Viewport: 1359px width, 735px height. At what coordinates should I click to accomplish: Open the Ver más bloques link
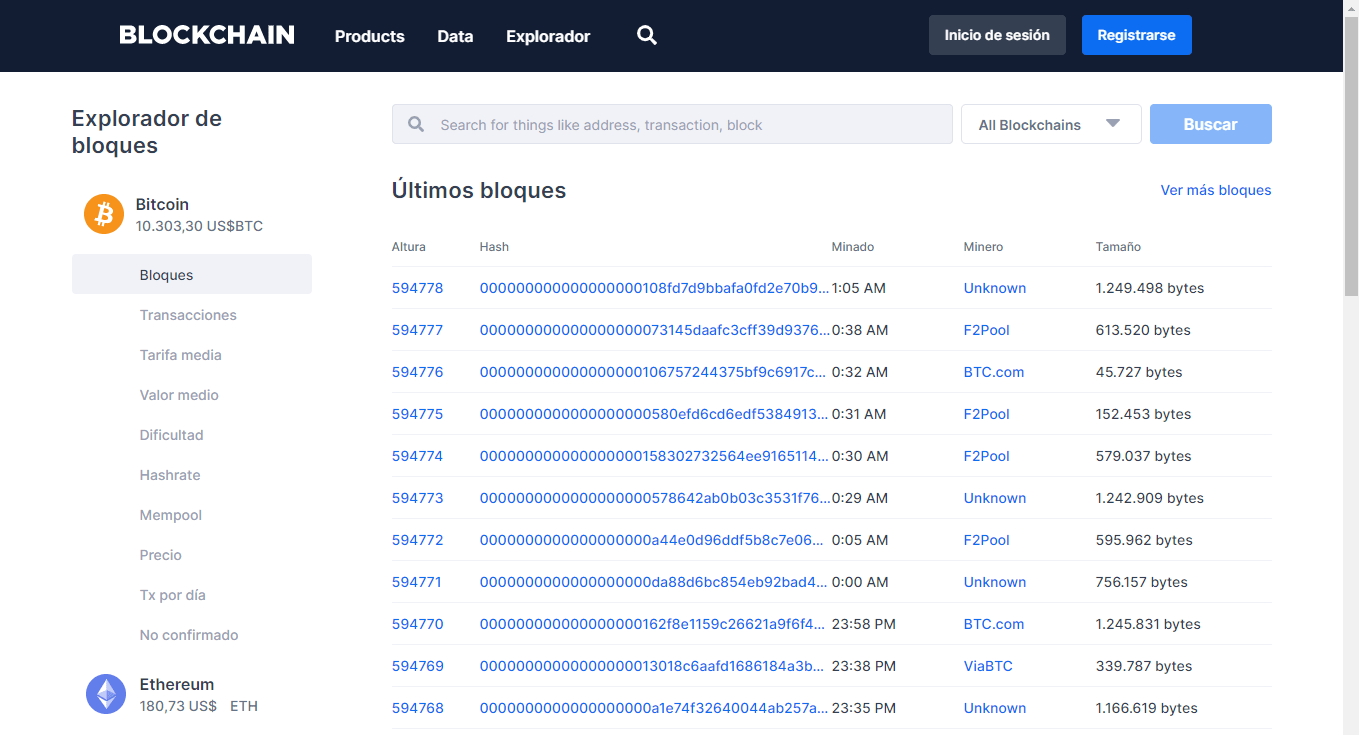point(1216,190)
